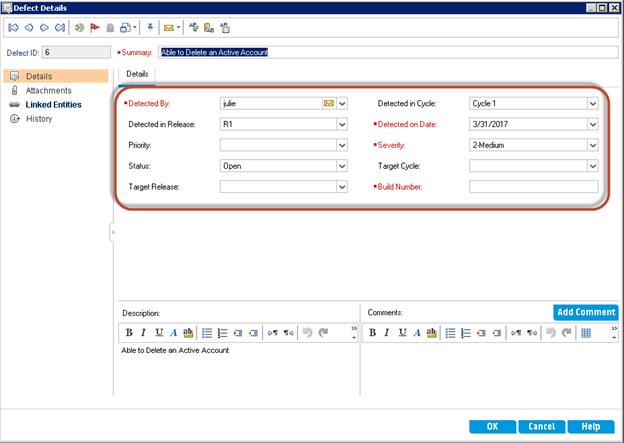Open Attachments in the left sidebar

(47, 90)
